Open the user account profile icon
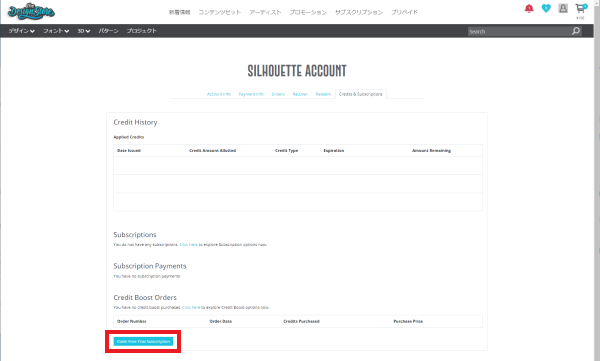Viewport: 600px width, 361px height. (x=563, y=8)
